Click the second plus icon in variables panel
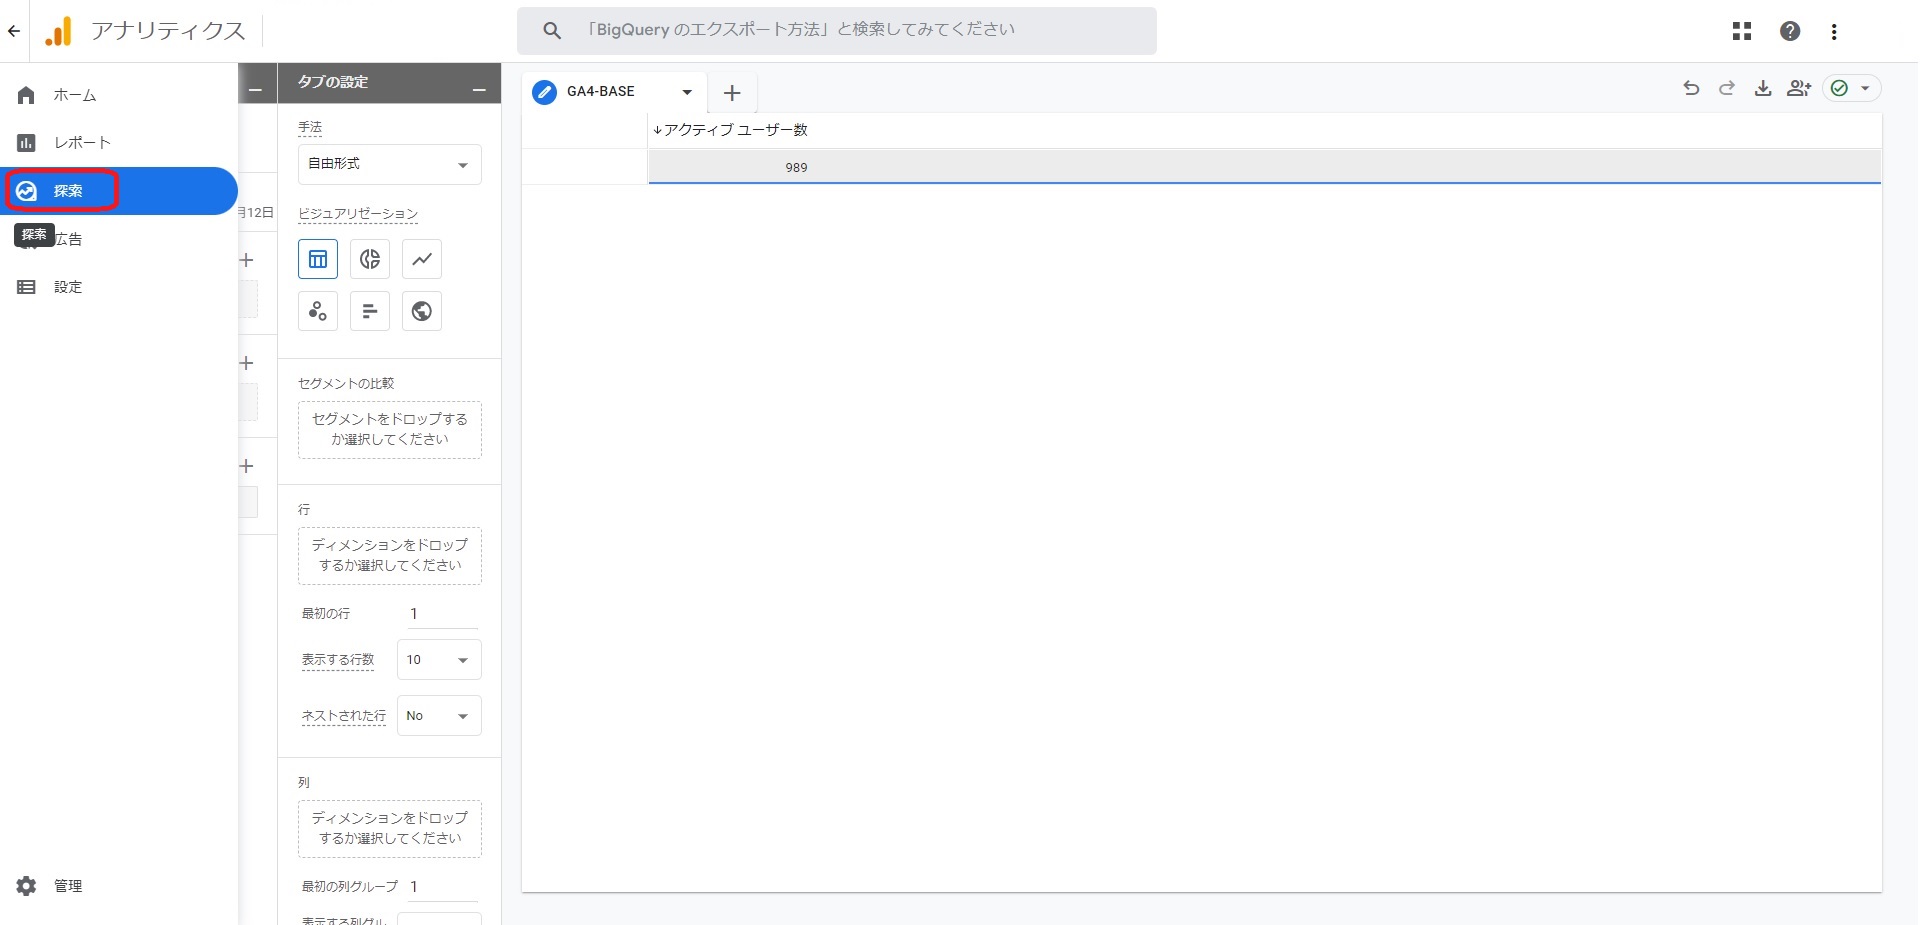Viewport: 1920px width, 925px height. tap(247, 363)
